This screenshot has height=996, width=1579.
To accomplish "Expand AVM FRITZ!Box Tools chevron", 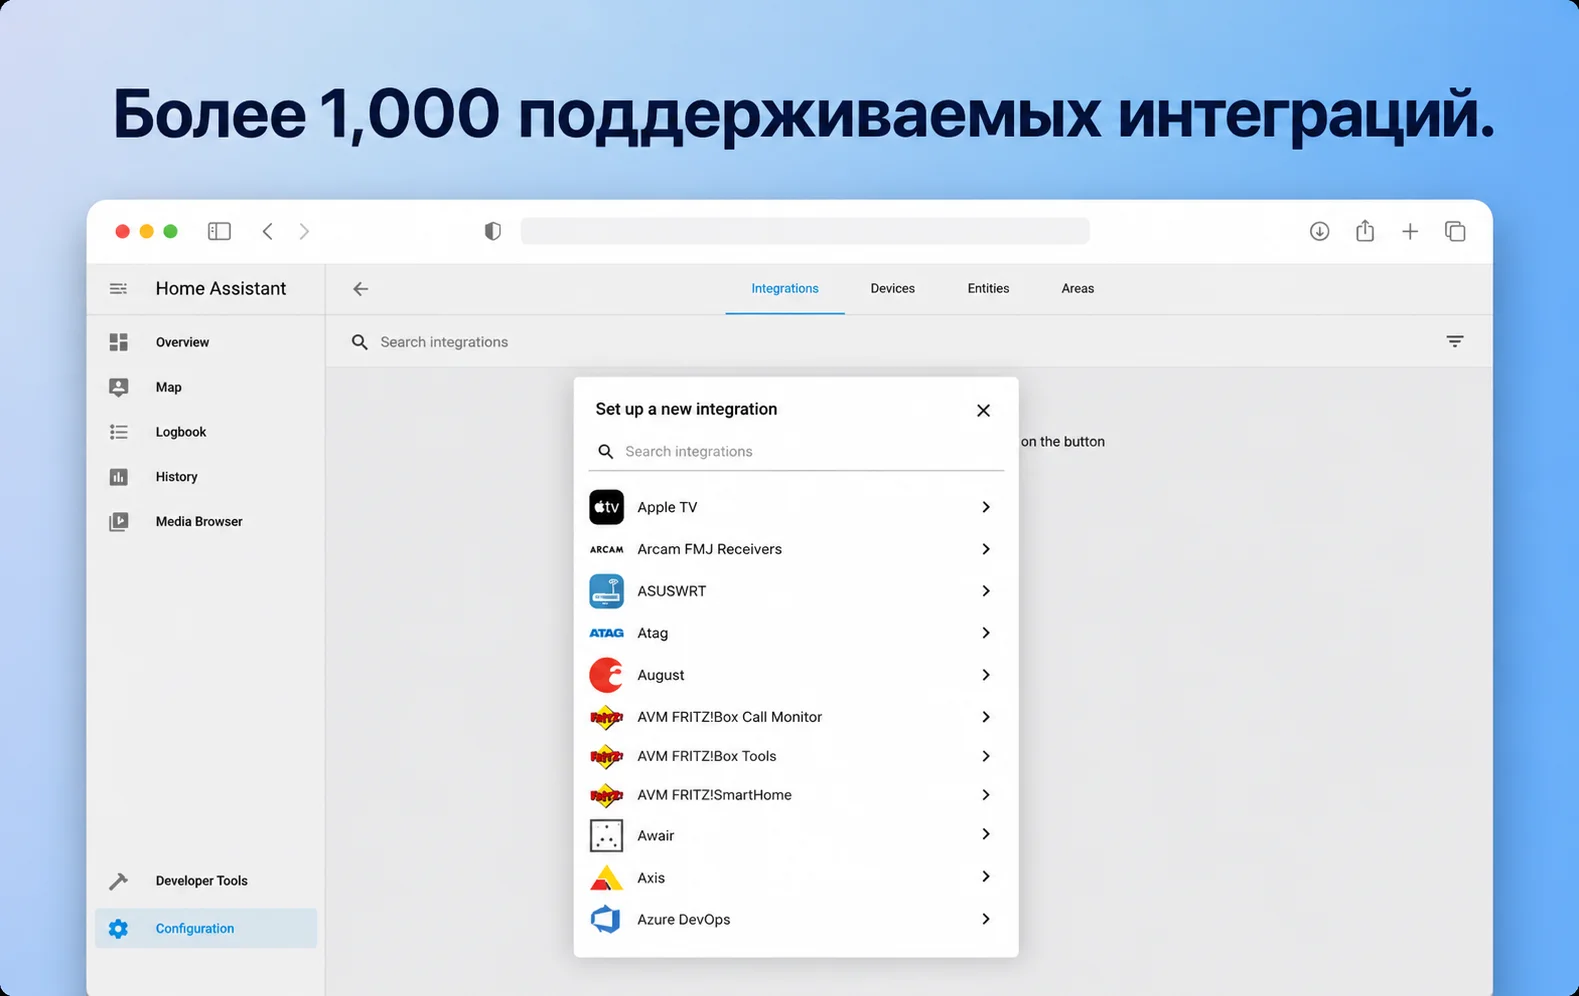I will tap(986, 756).
